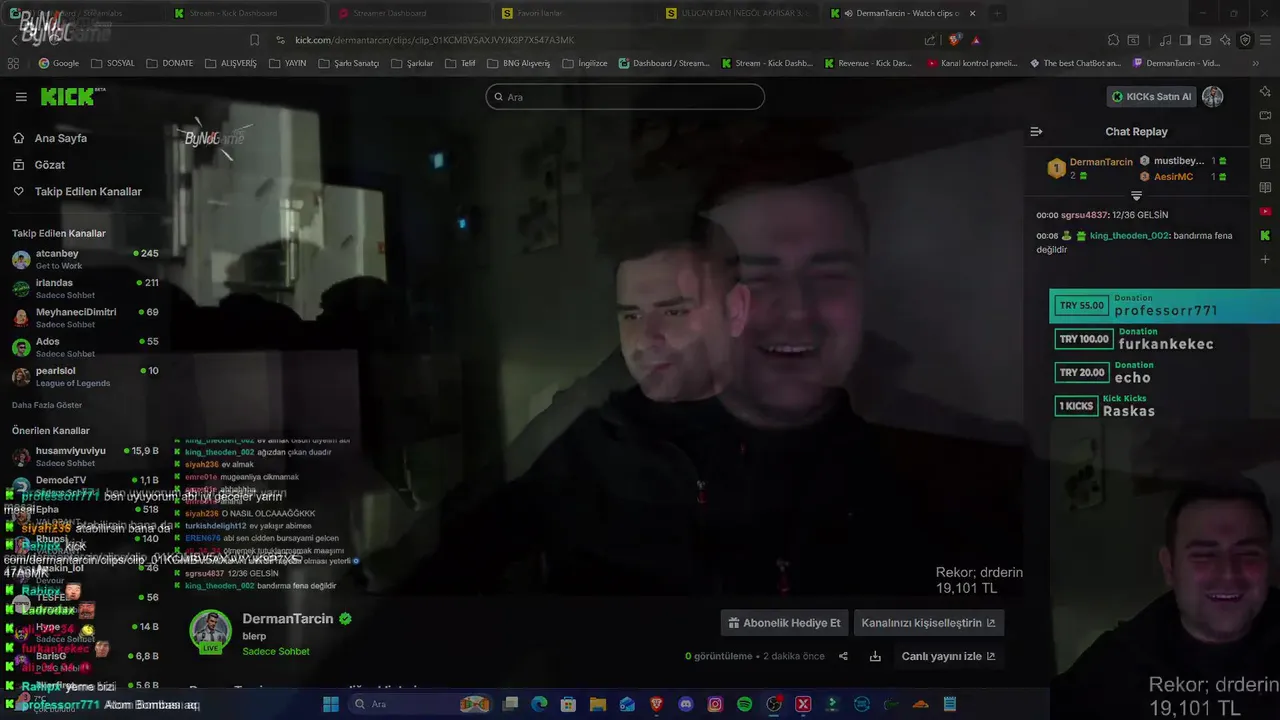This screenshot has width=1280, height=720.
Task: Open Revenue - Kick Das... bookmark
Action: pos(868,63)
